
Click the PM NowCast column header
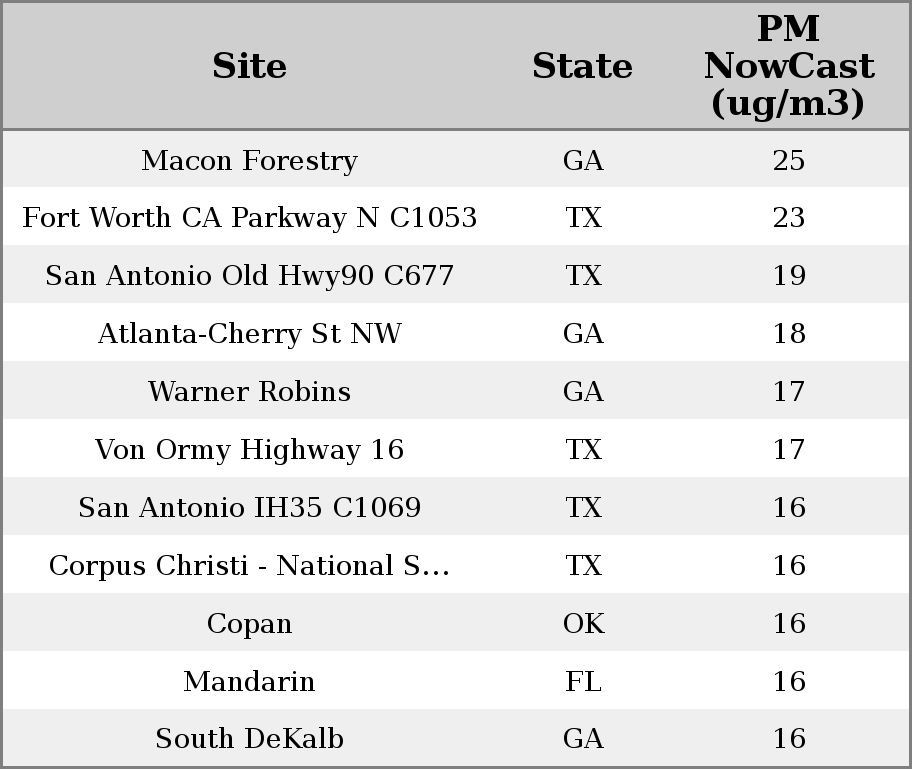click(x=788, y=66)
